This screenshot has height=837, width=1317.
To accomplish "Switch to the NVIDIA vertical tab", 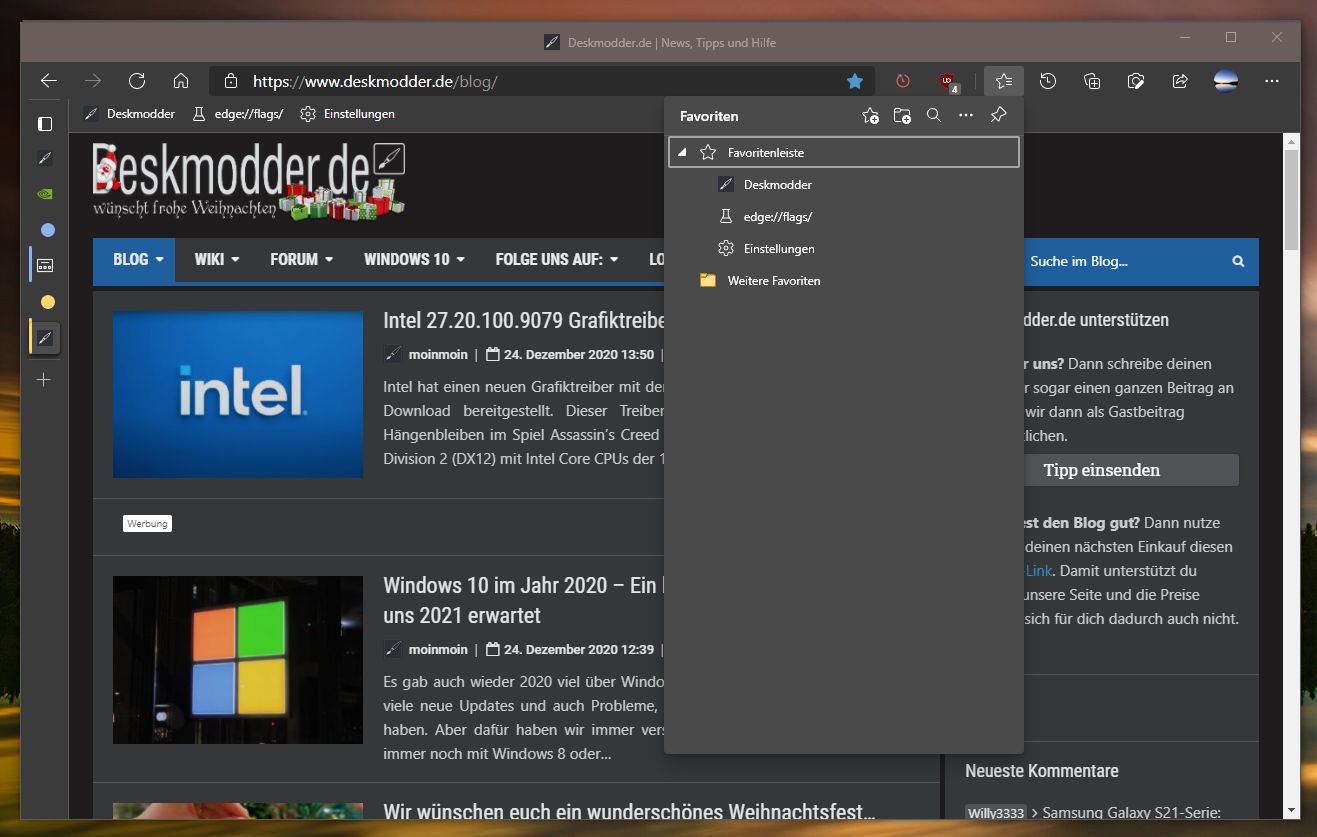I will coord(45,194).
